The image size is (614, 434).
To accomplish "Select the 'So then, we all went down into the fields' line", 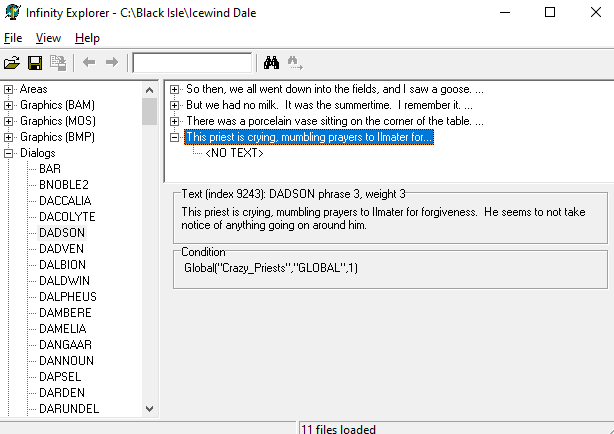I will [x=335, y=89].
